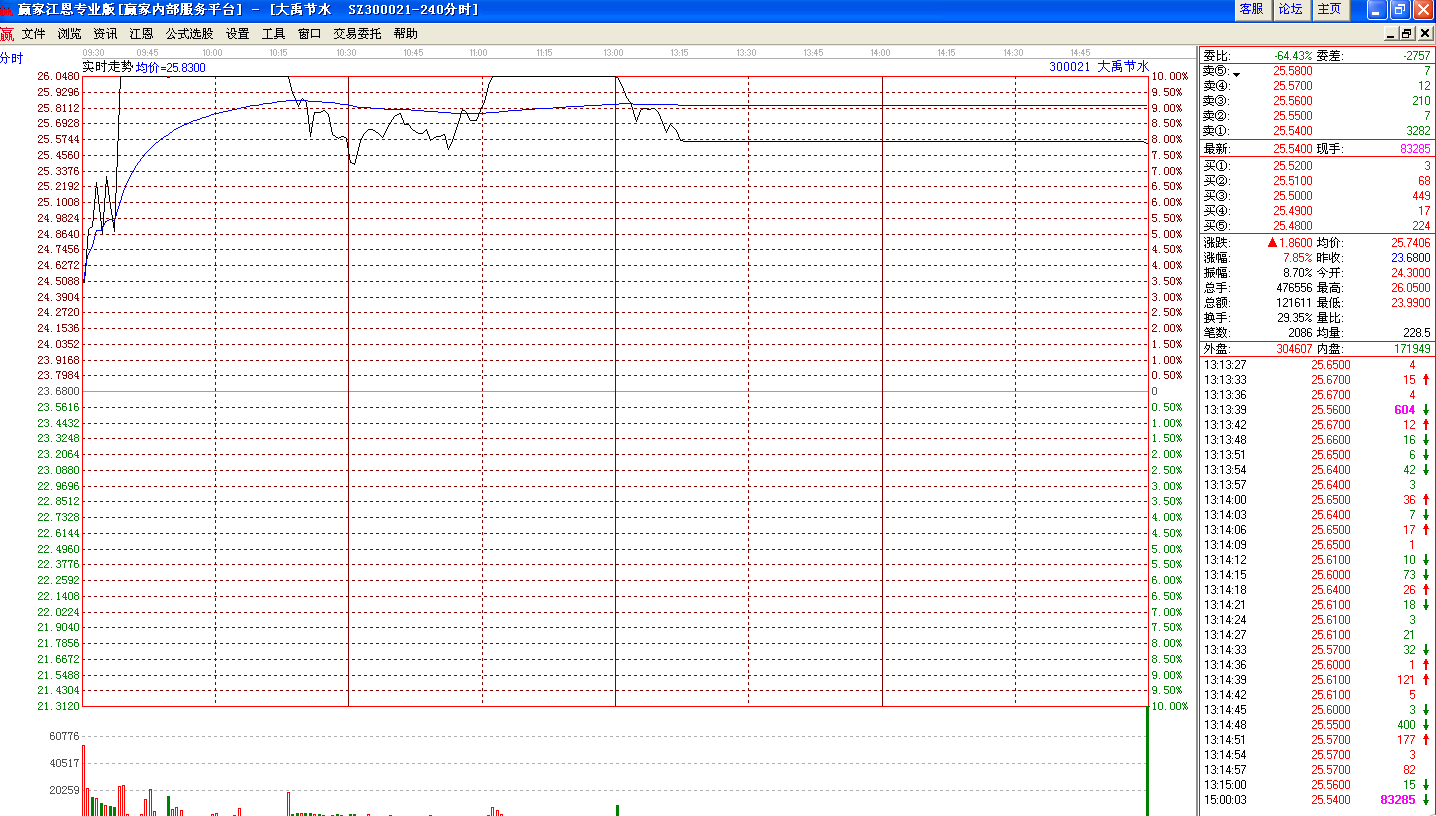Click the 总手 value 476556
Viewport: 1436px width, 816px height.
[1294, 288]
